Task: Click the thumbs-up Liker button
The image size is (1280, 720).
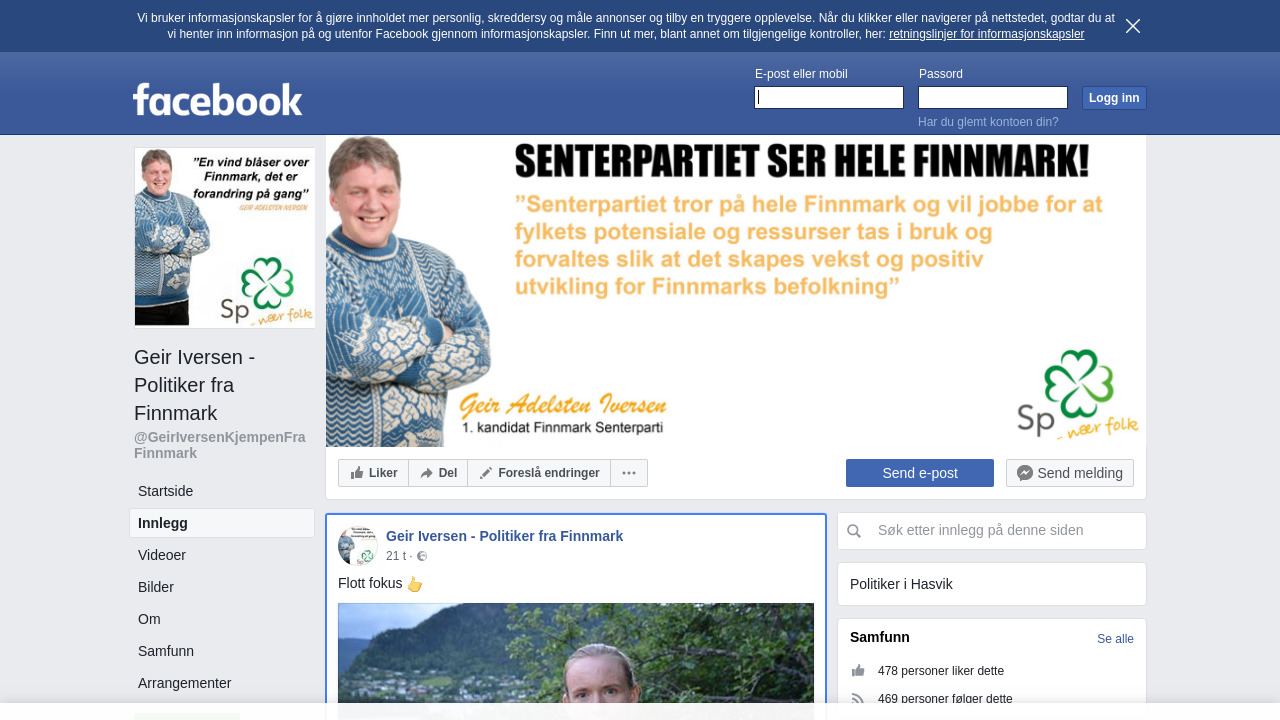Action: pyautogui.click(x=373, y=473)
